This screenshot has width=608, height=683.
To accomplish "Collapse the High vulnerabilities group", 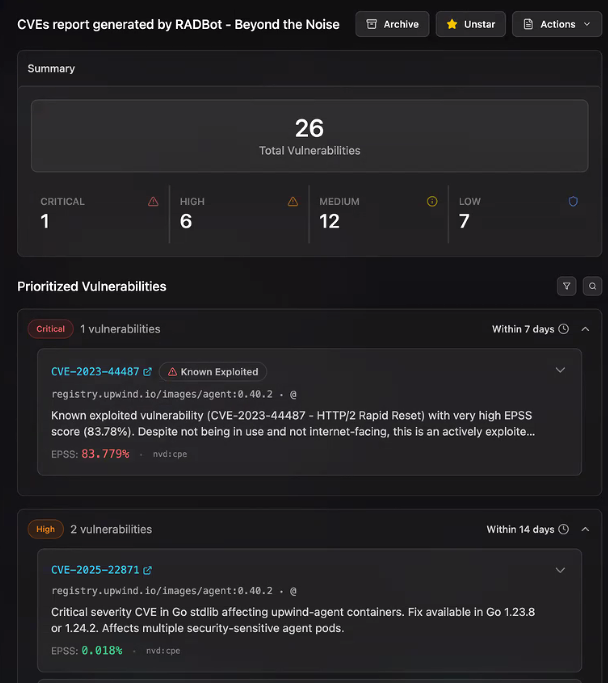I will (585, 529).
